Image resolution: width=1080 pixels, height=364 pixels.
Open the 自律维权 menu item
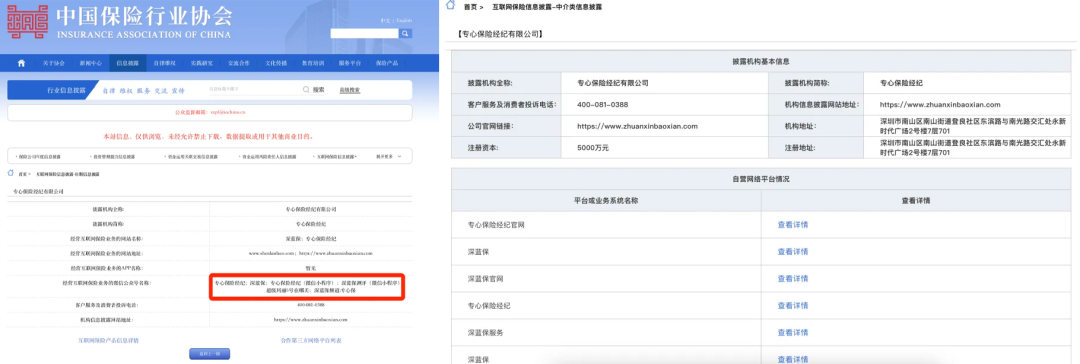(x=165, y=63)
